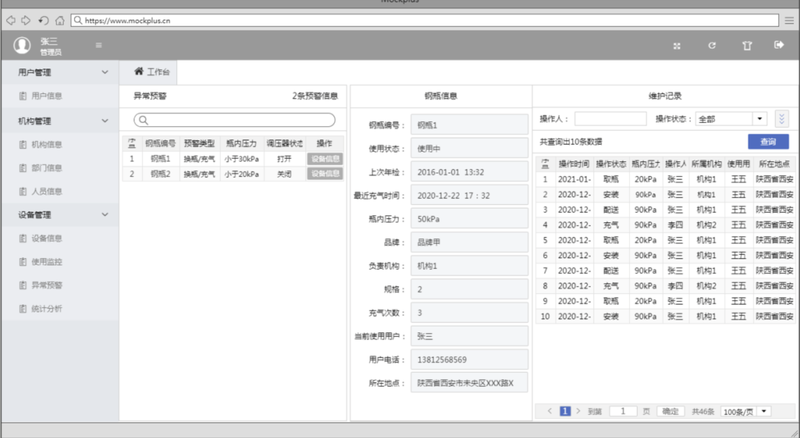This screenshot has height=438, width=800.
Task: Open 设备信息 in the sidebar menu
Action: point(47,238)
